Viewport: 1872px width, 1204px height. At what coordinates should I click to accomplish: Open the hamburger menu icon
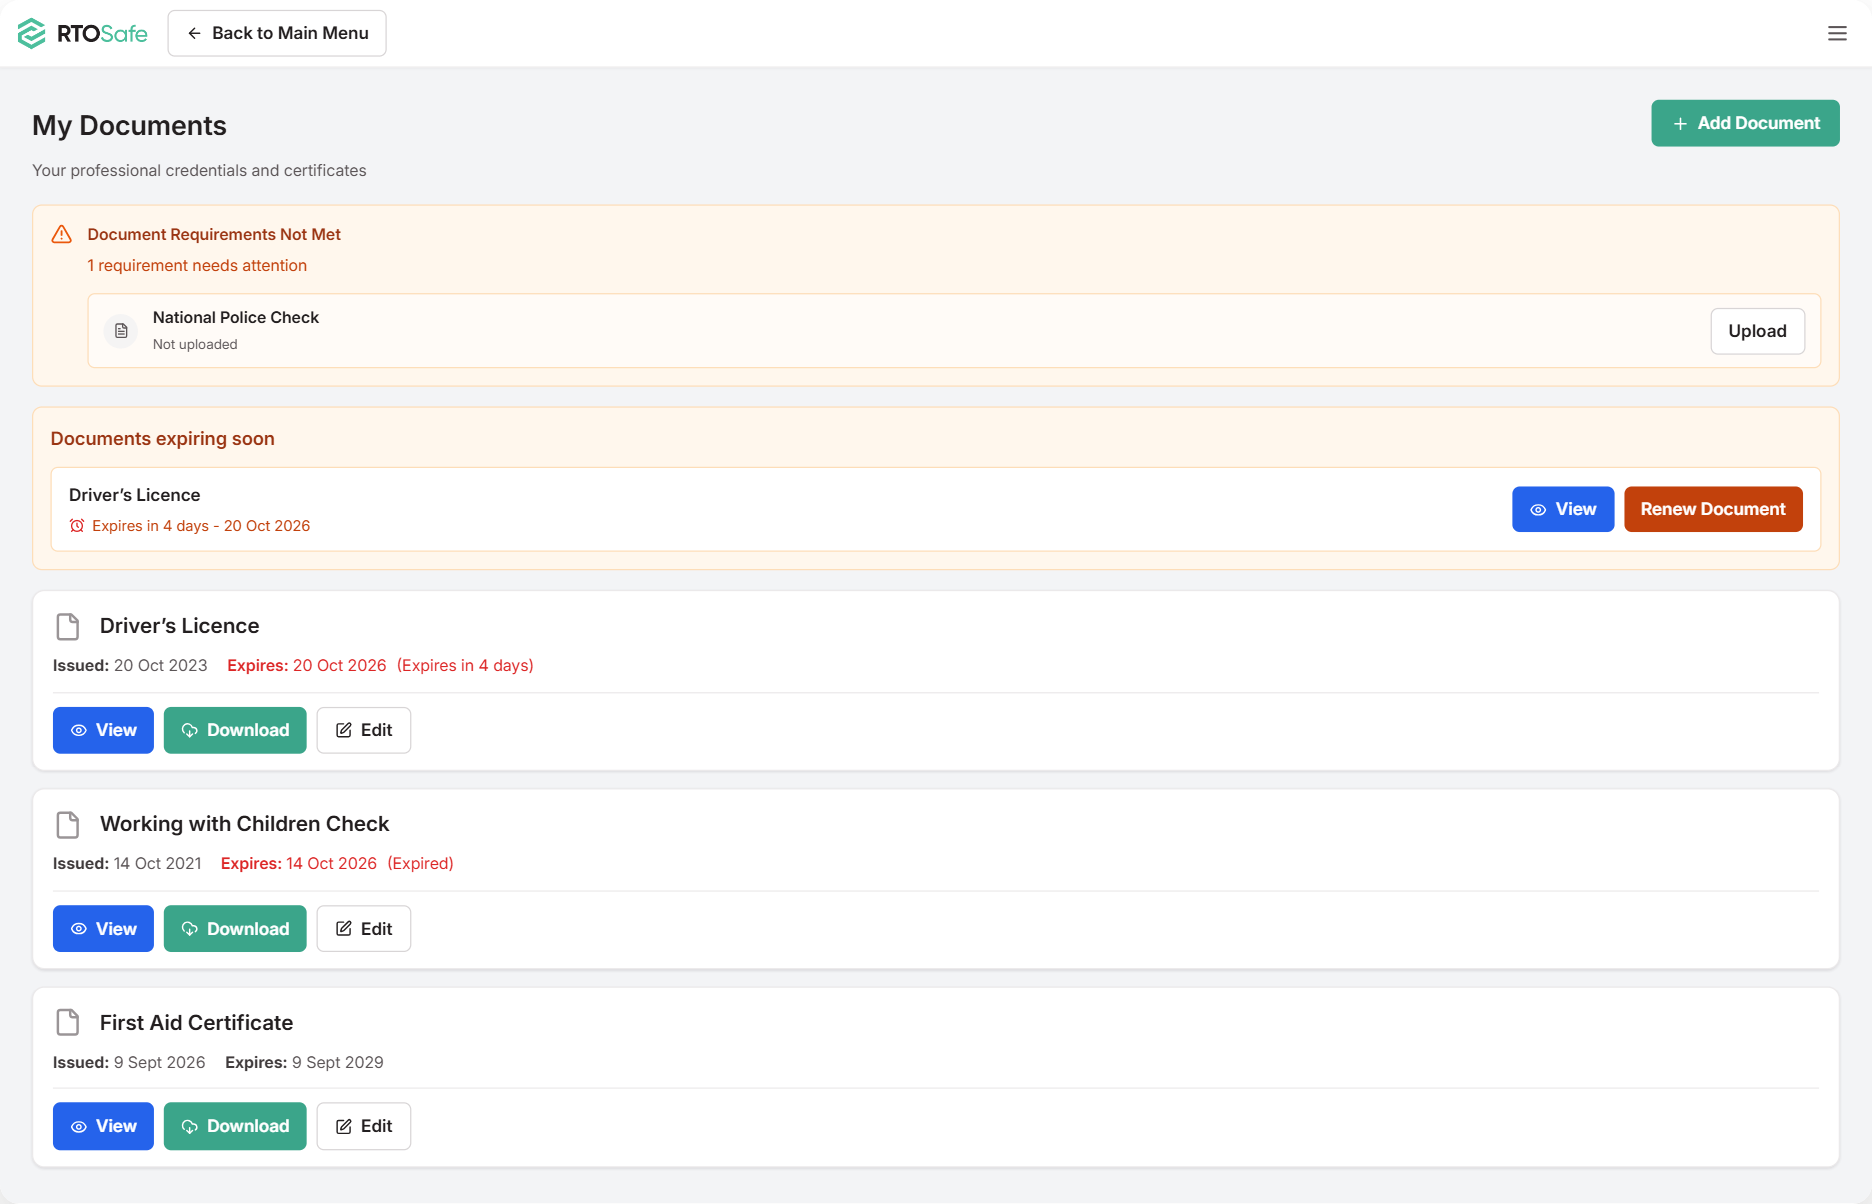point(1837,33)
